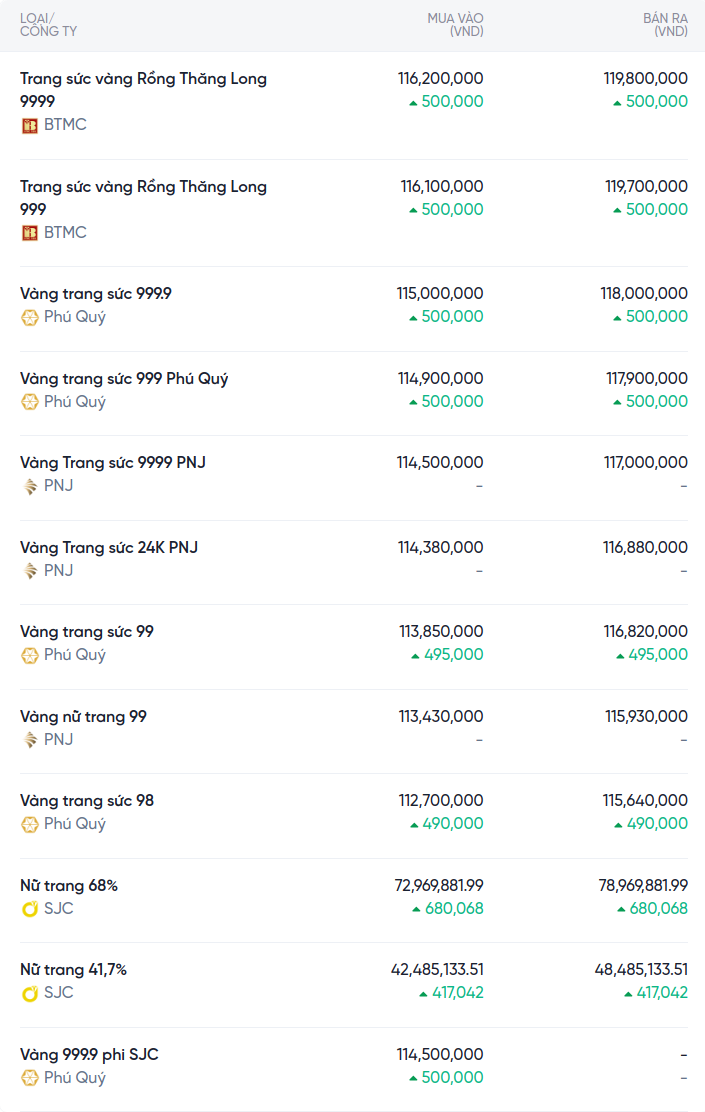Click the Bán Ra column header
Viewport: 705px width, 1112px height.
pos(664,25)
